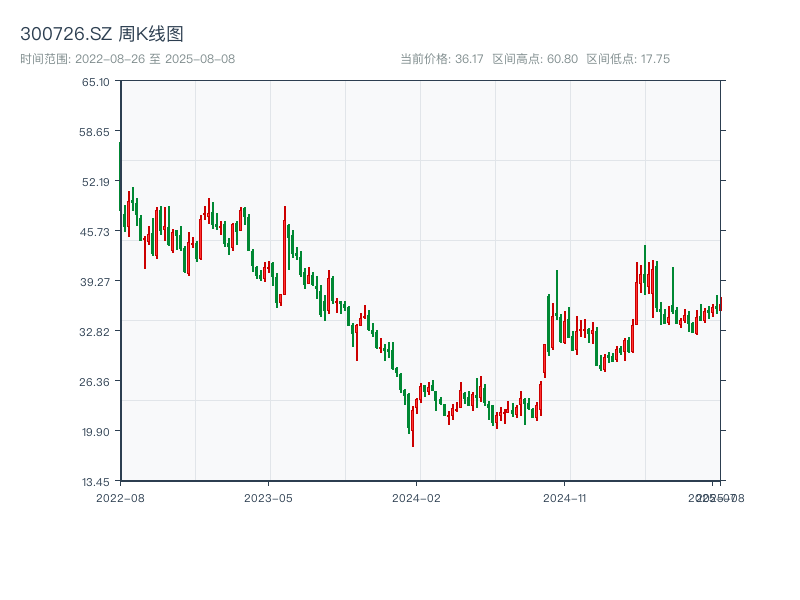Click the 2023-05 date label
The image size is (800, 600).
click(268, 497)
